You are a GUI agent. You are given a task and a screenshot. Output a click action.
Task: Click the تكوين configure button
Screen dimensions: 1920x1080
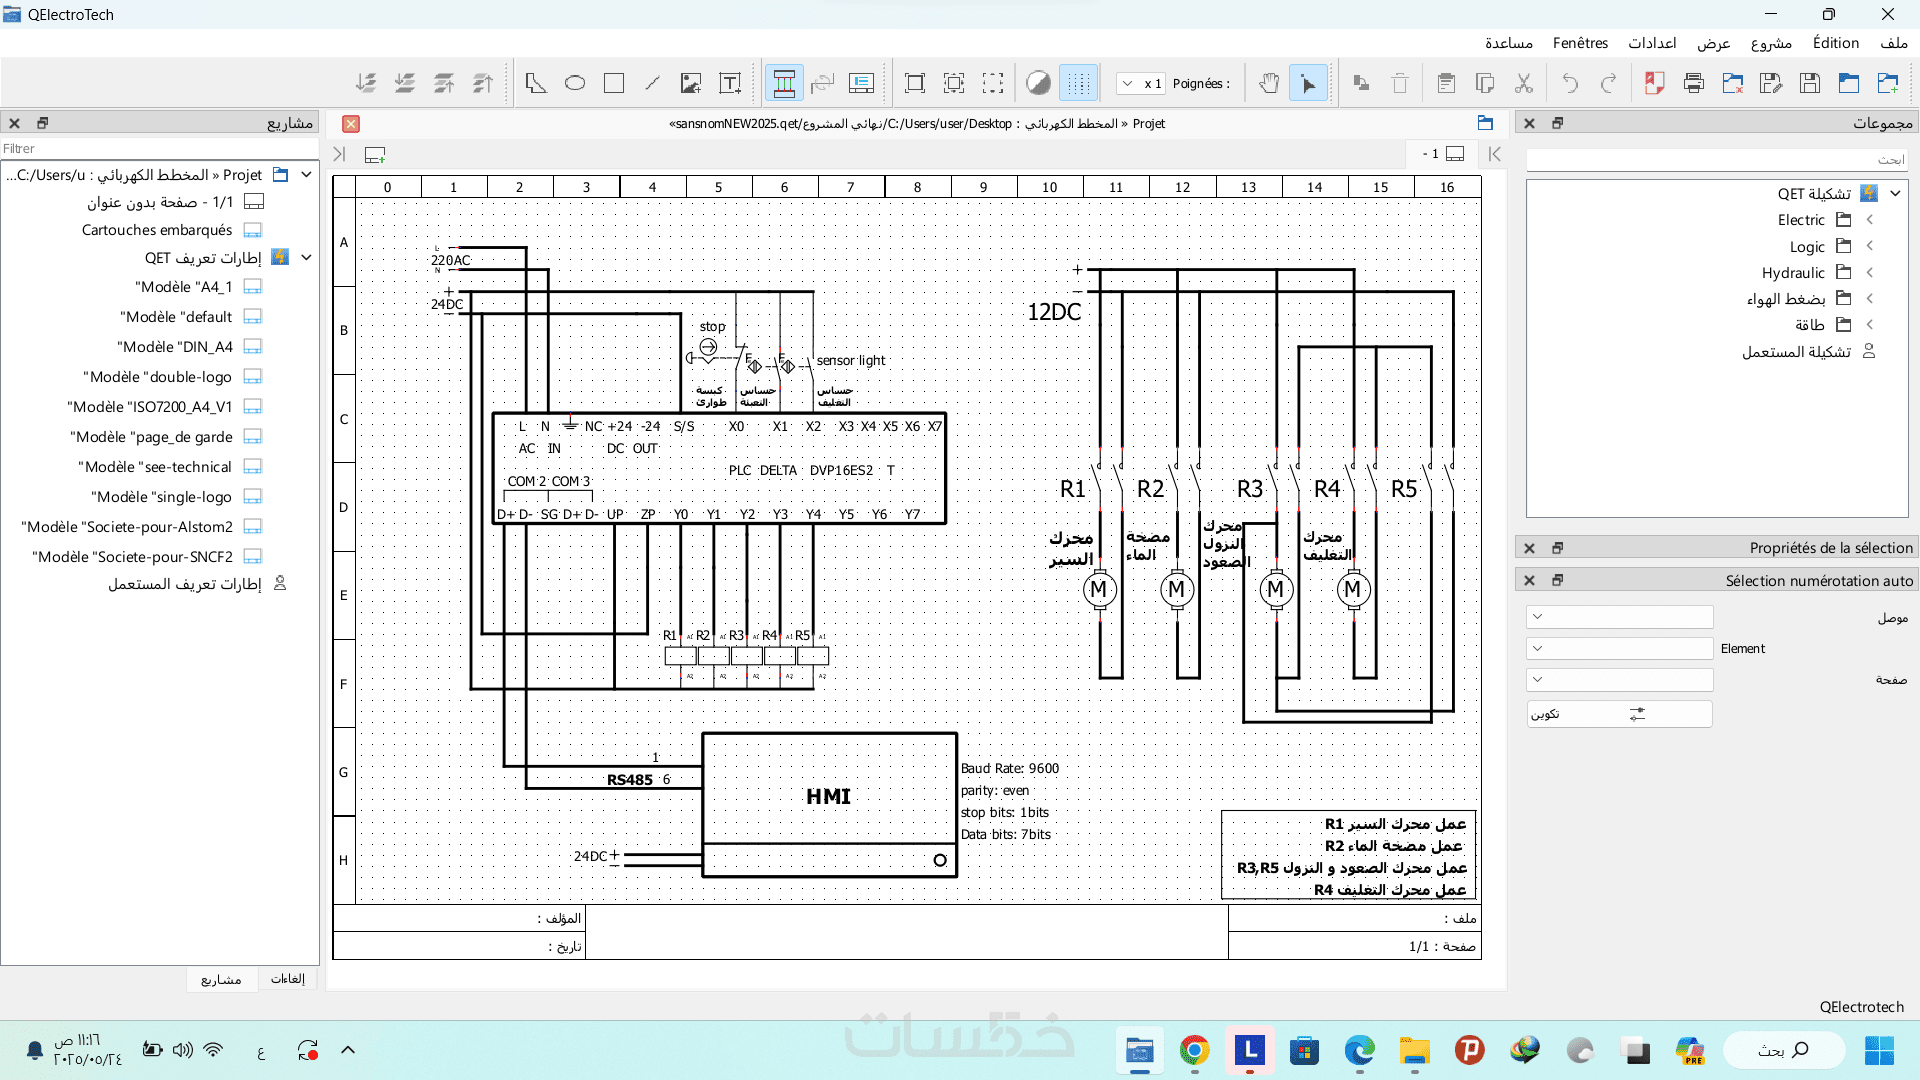pos(1619,714)
